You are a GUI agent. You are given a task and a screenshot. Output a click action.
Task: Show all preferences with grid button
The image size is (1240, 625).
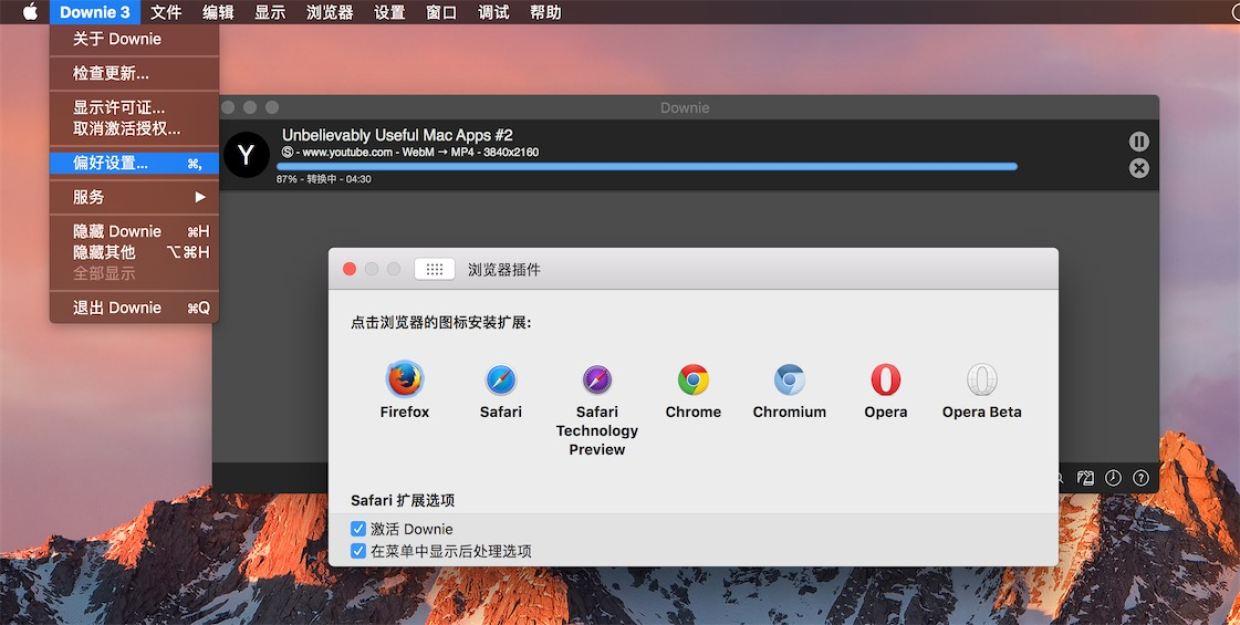(x=435, y=269)
